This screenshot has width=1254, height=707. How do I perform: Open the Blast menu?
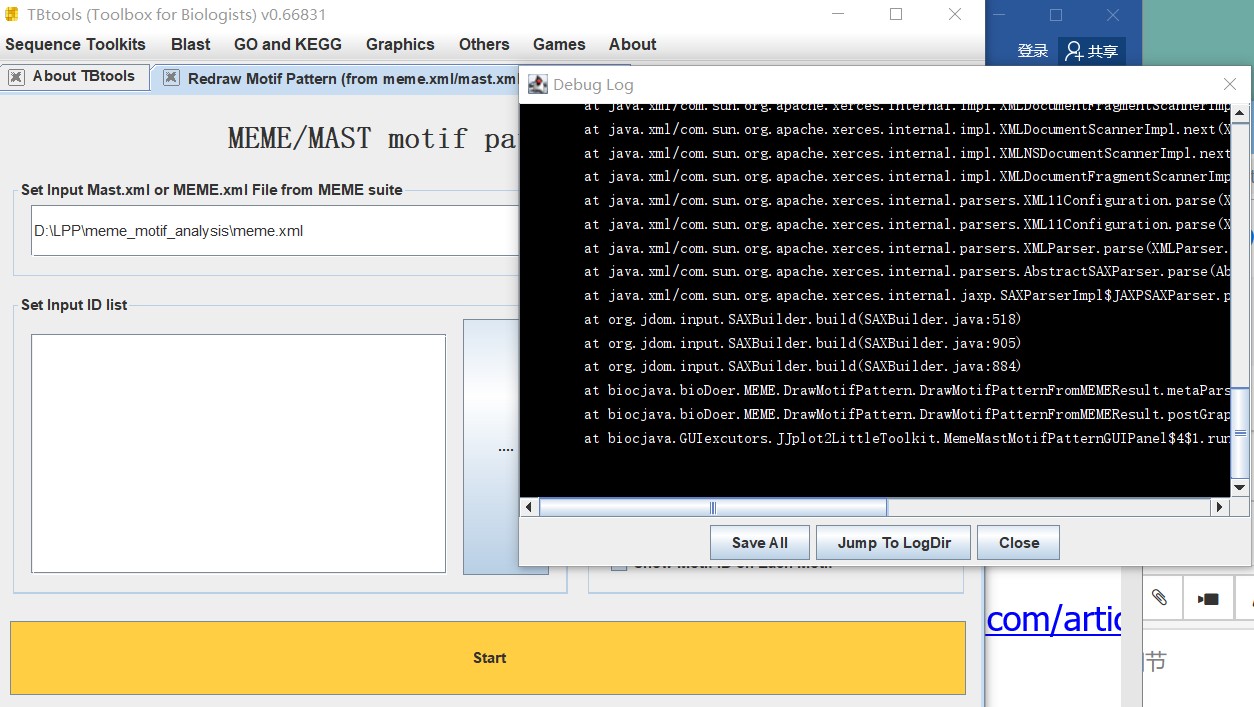pos(190,44)
